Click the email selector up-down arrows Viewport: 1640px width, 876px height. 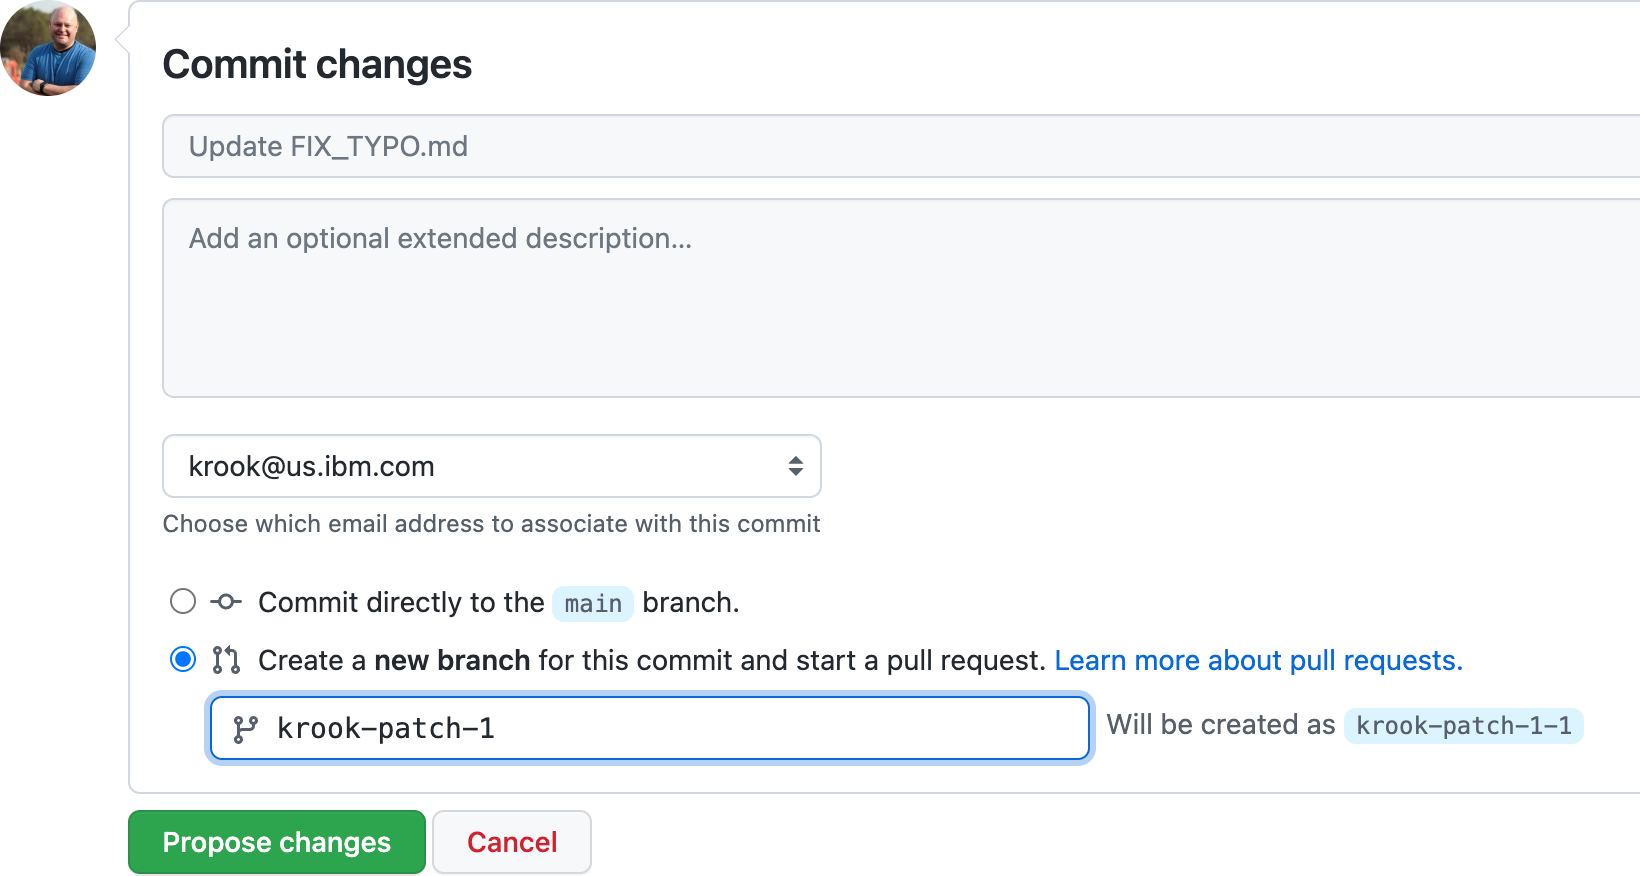click(x=795, y=466)
